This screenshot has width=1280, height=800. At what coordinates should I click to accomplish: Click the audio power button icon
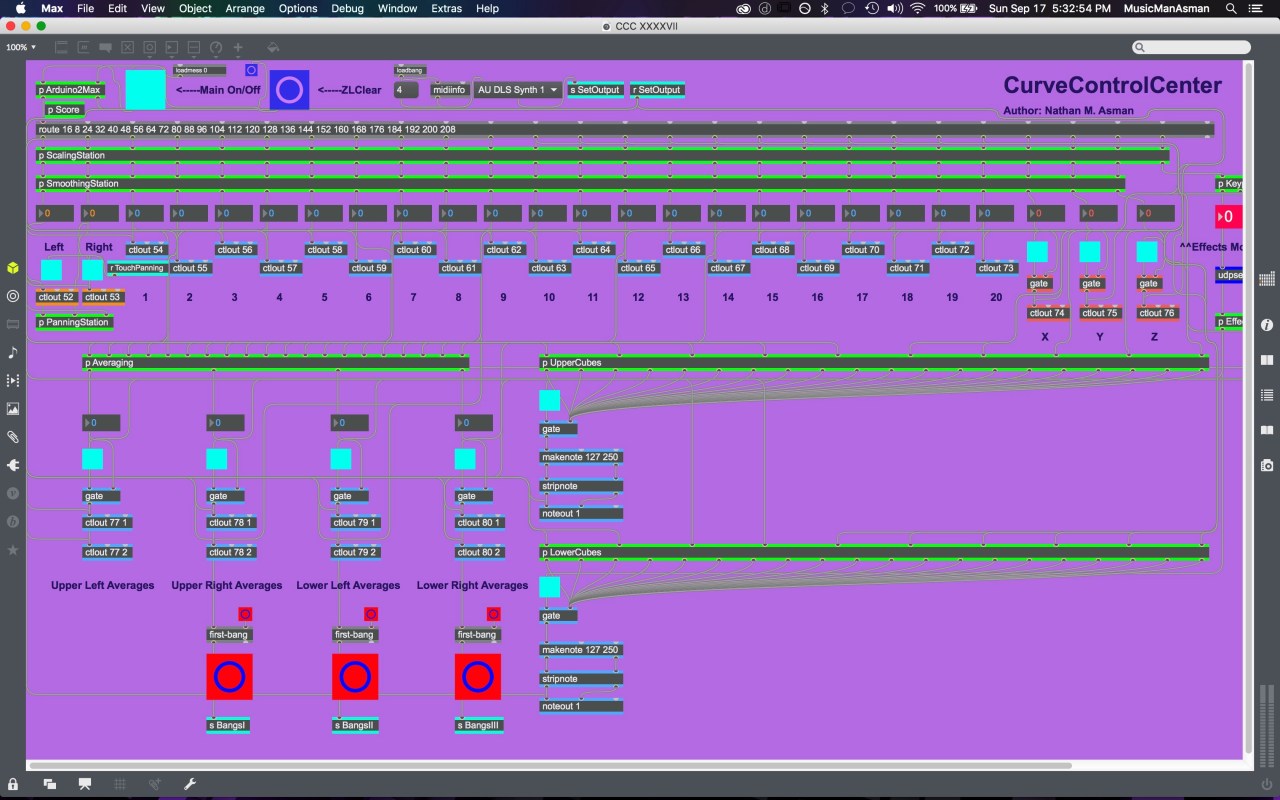coord(1267,784)
